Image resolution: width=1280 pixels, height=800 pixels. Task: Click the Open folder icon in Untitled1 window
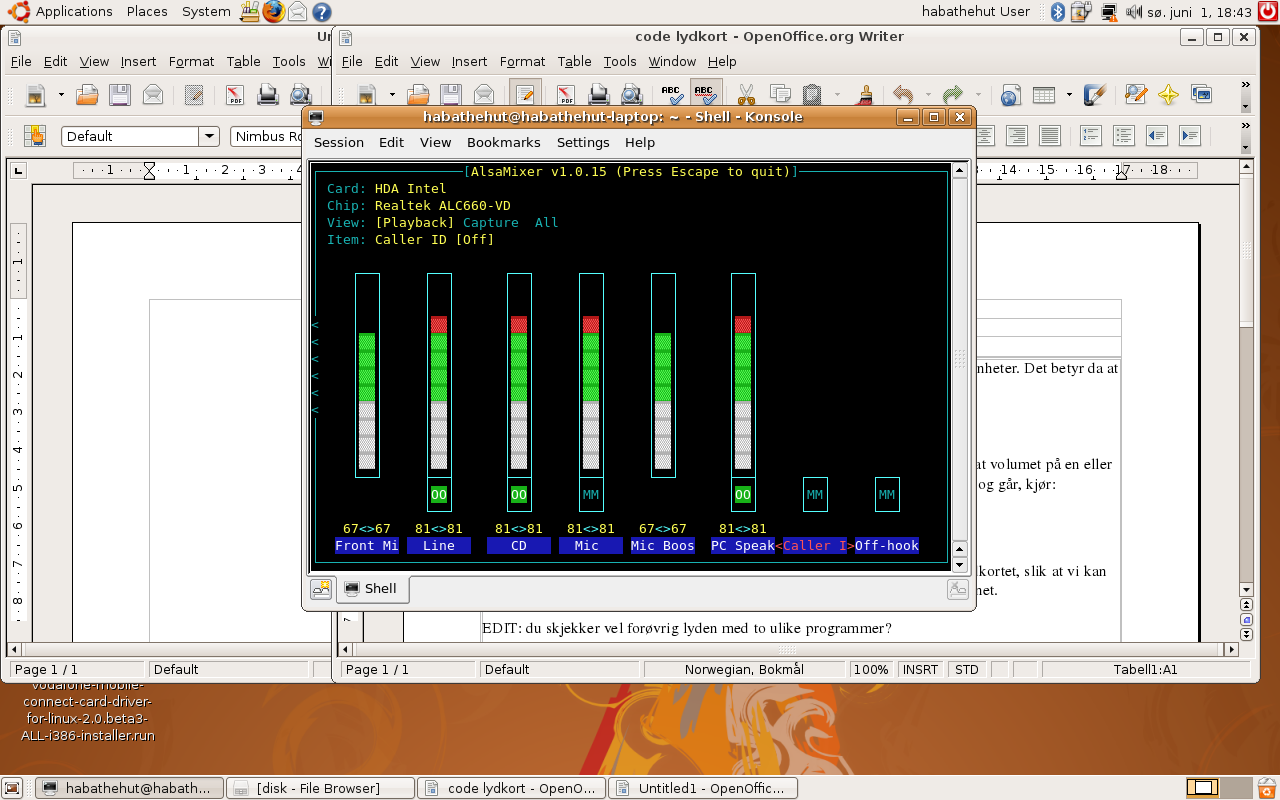(87, 95)
